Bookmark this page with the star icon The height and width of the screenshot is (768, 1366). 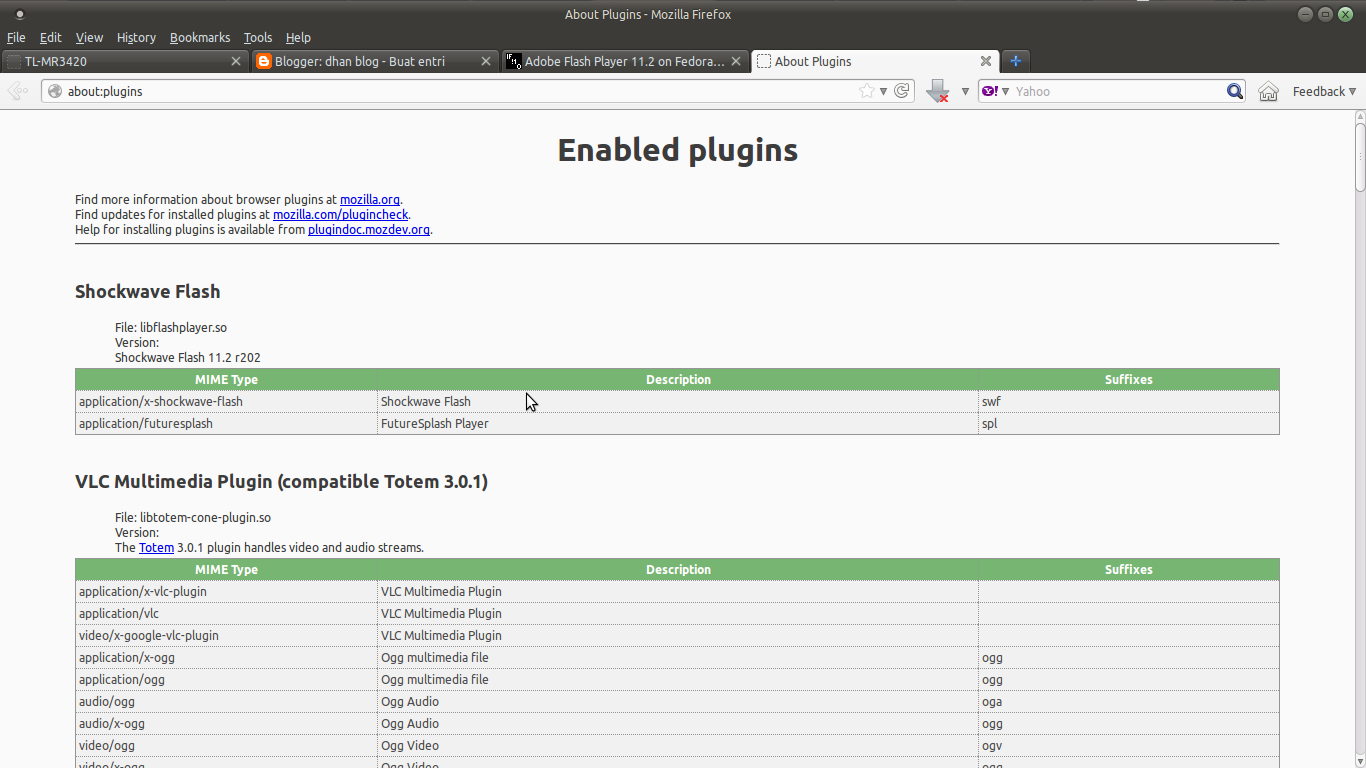click(867, 91)
